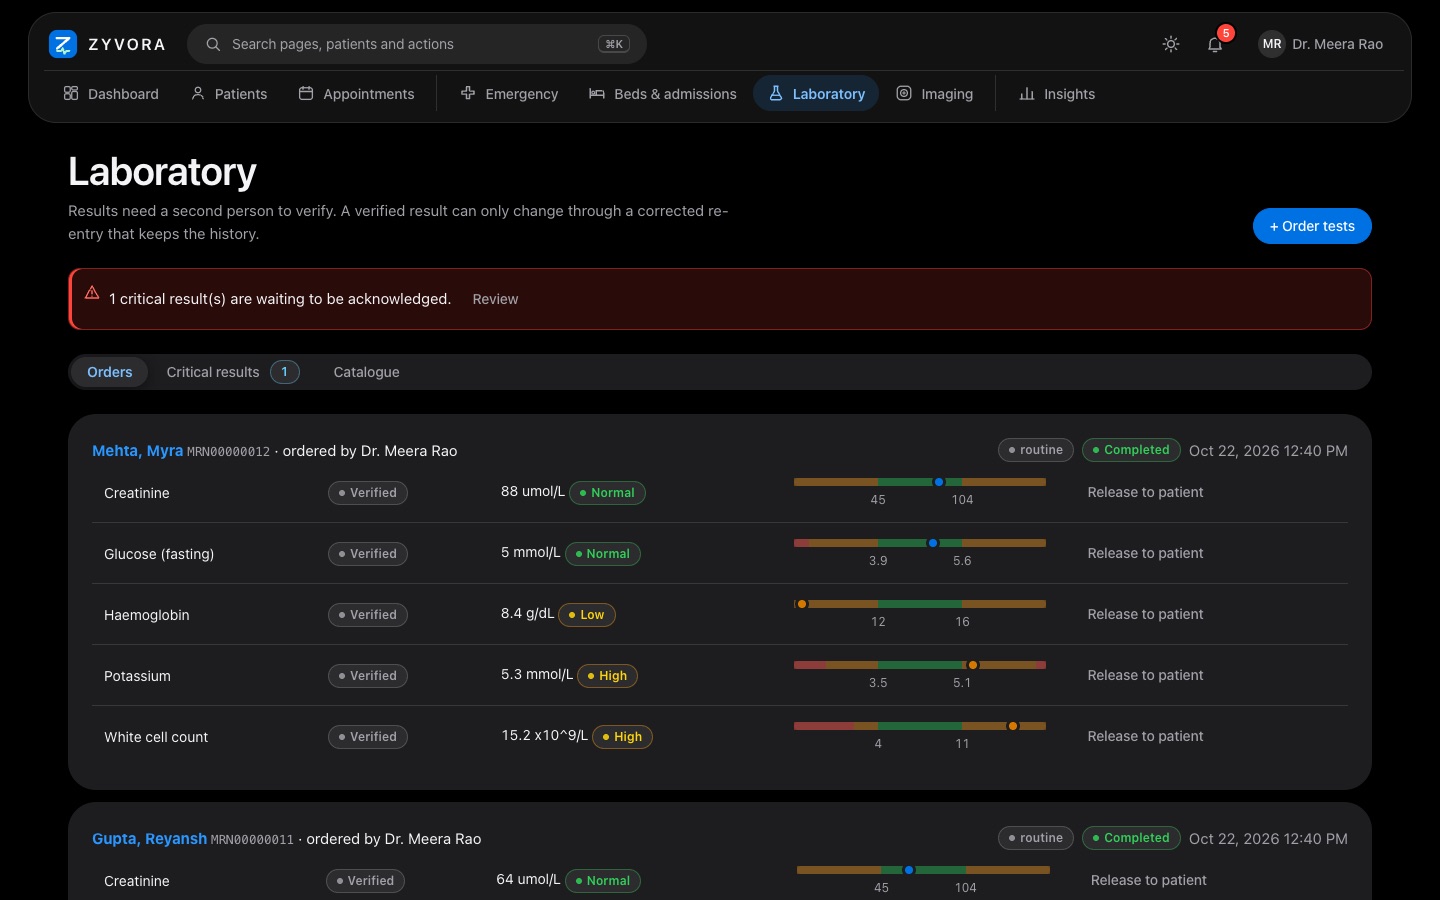Click the search magnifier icon

pyautogui.click(x=213, y=44)
